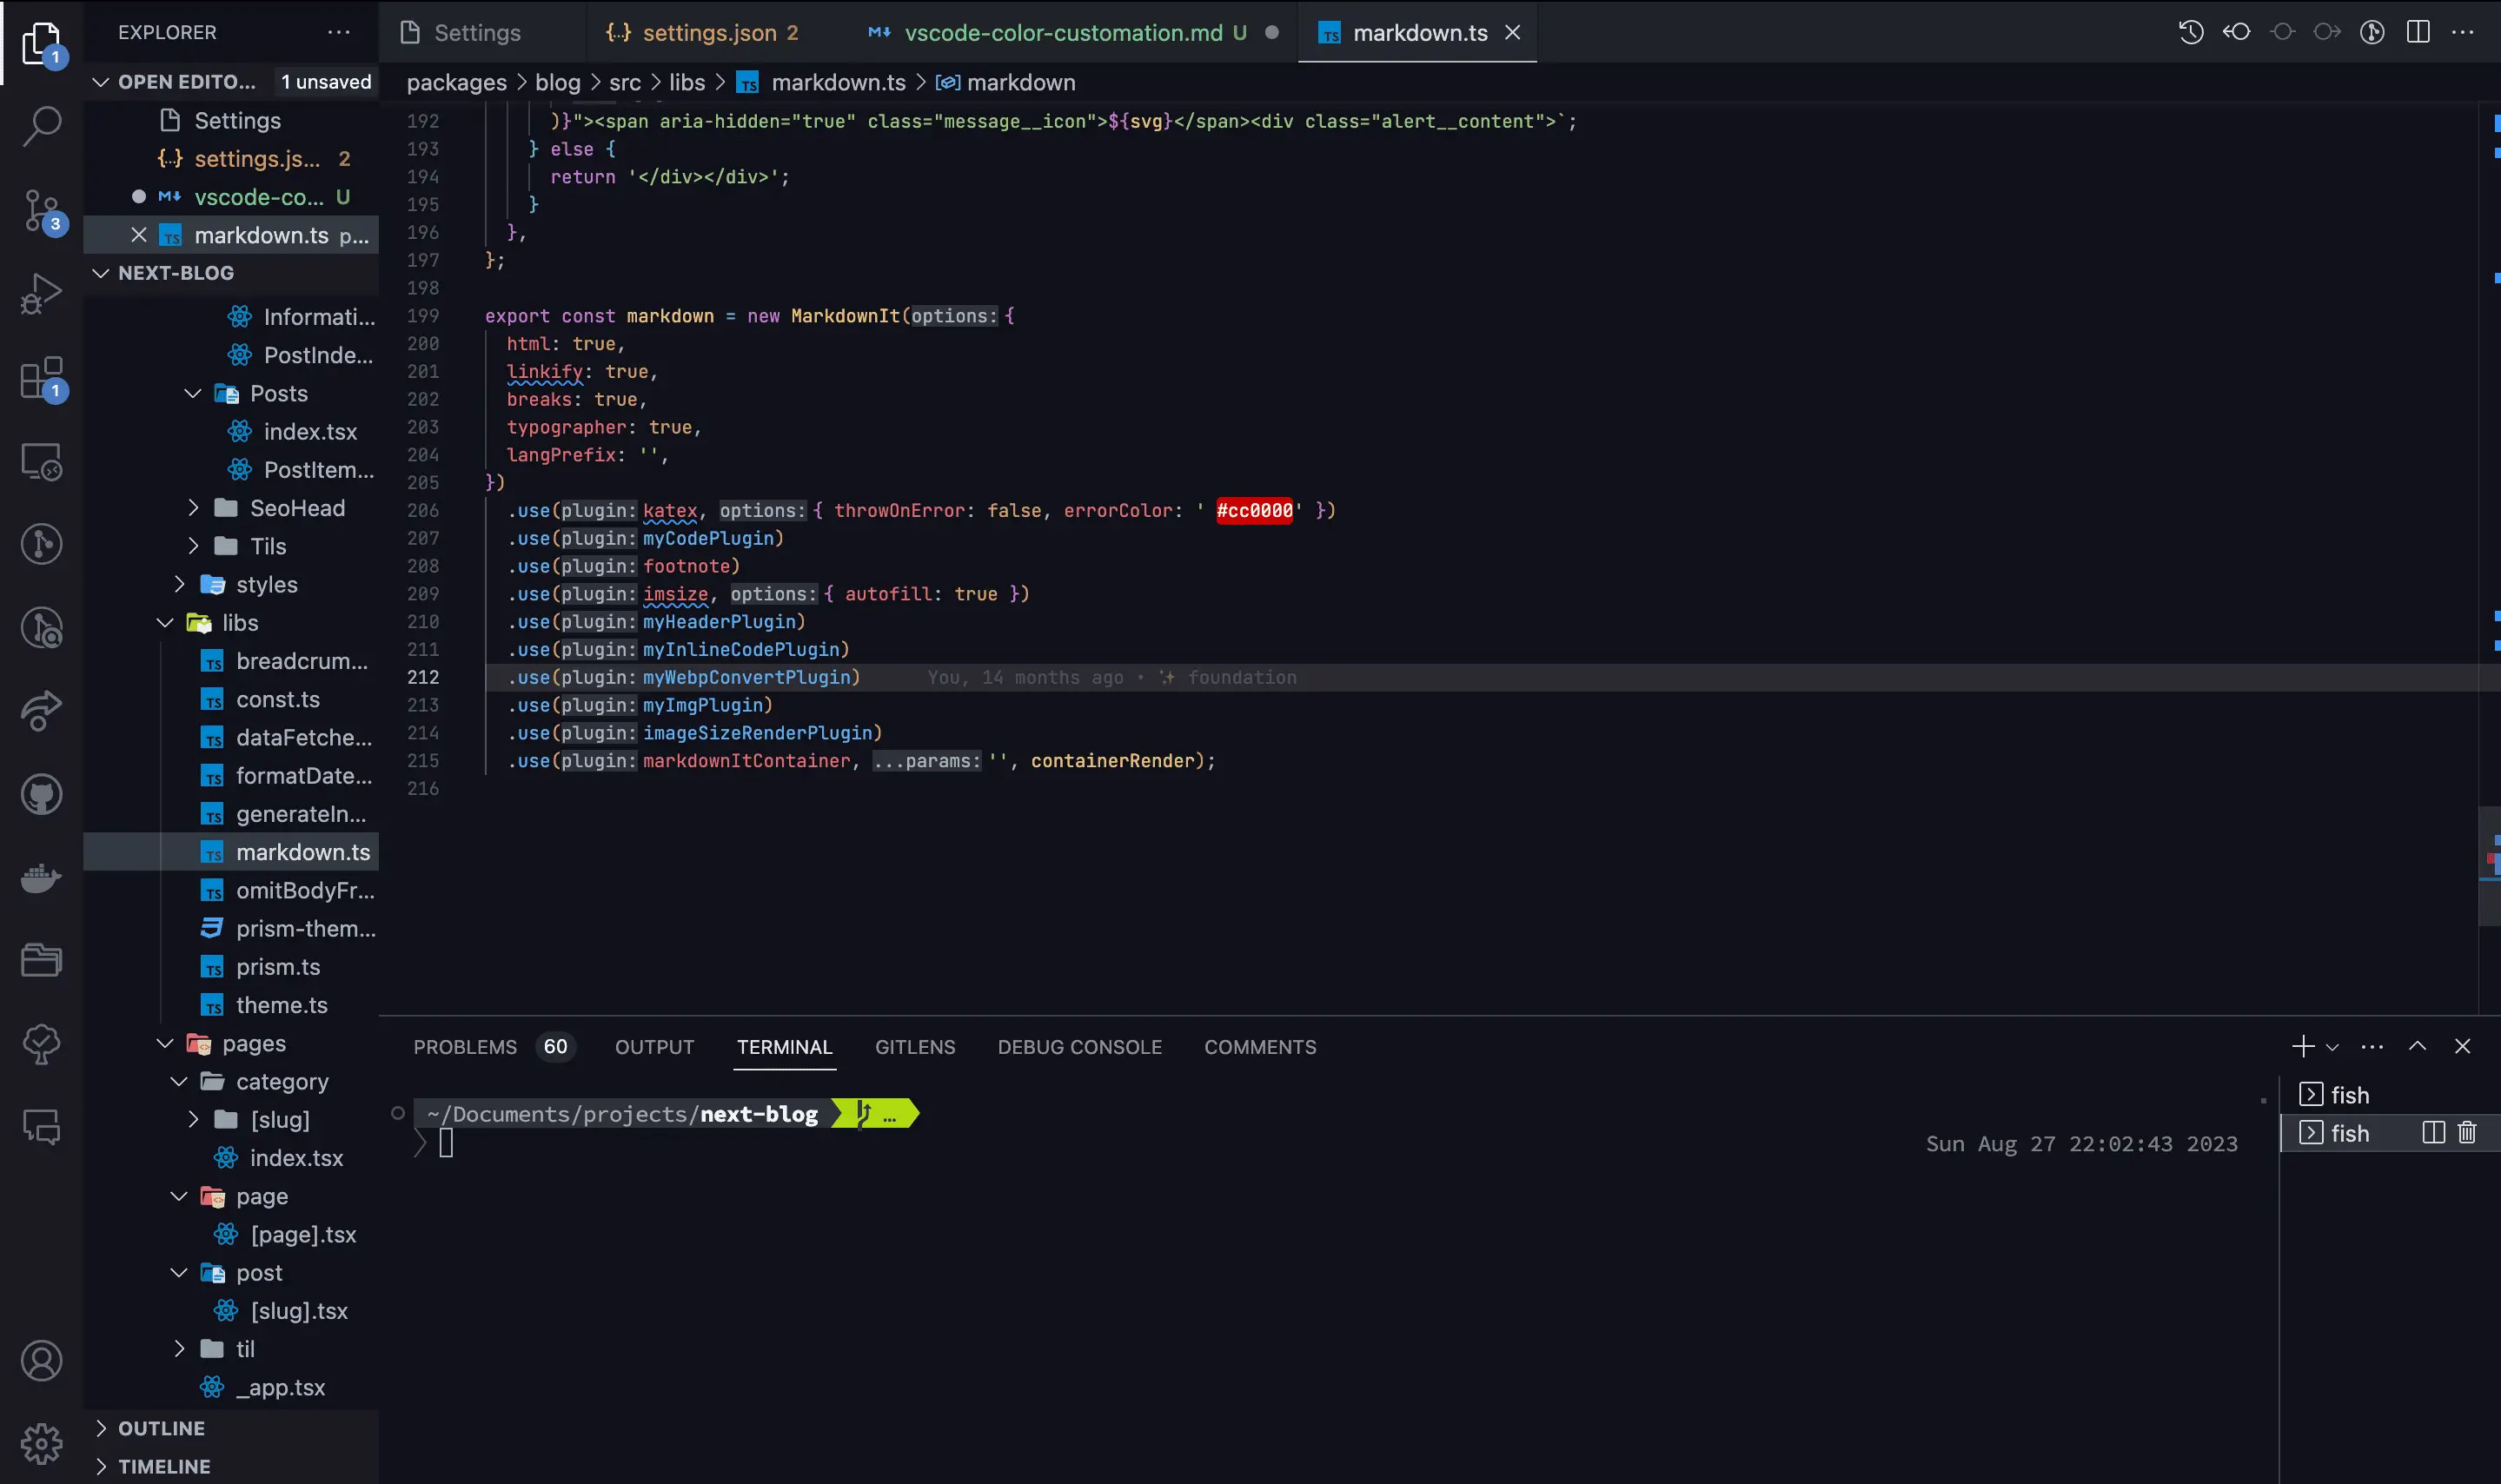
Task: Open the Accounts icon at bottom
Action: coord(42,1360)
